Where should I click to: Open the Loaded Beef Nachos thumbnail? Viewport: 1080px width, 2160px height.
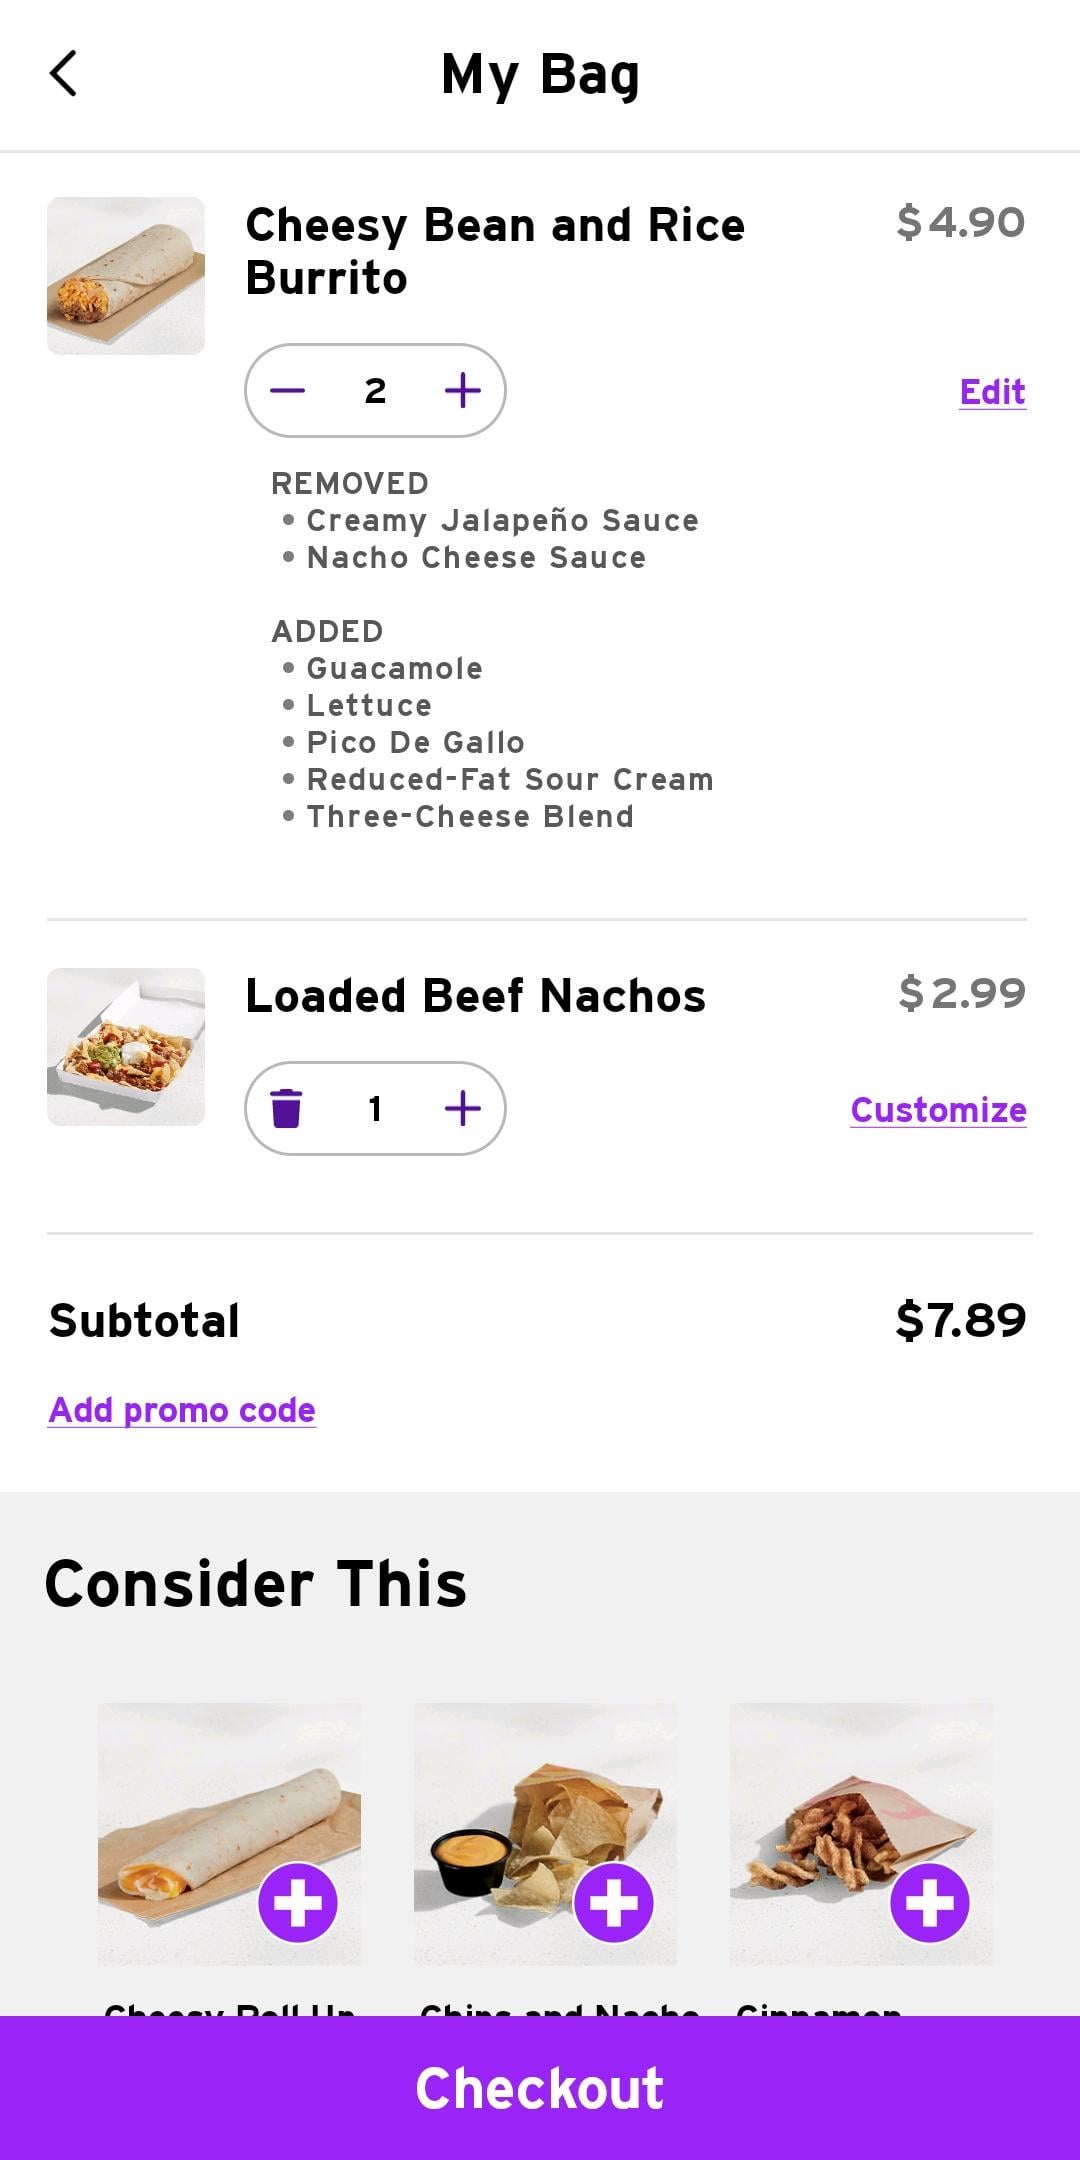point(126,1047)
